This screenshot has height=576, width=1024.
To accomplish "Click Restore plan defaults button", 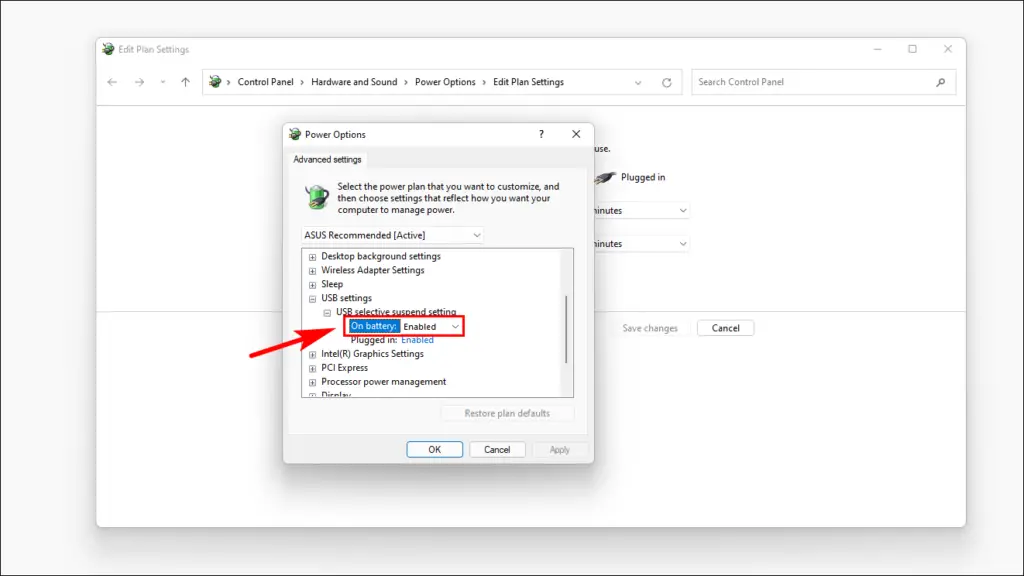I will (507, 413).
